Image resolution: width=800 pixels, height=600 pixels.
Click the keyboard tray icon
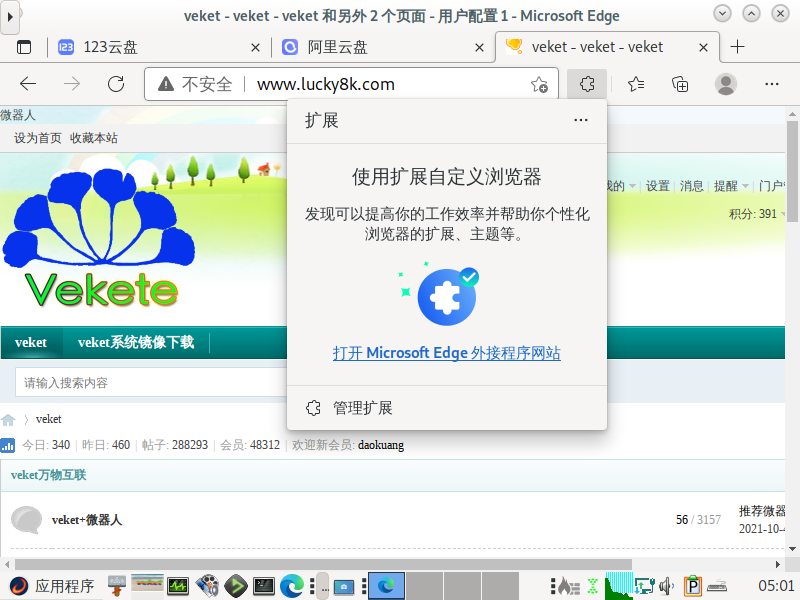[717, 586]
